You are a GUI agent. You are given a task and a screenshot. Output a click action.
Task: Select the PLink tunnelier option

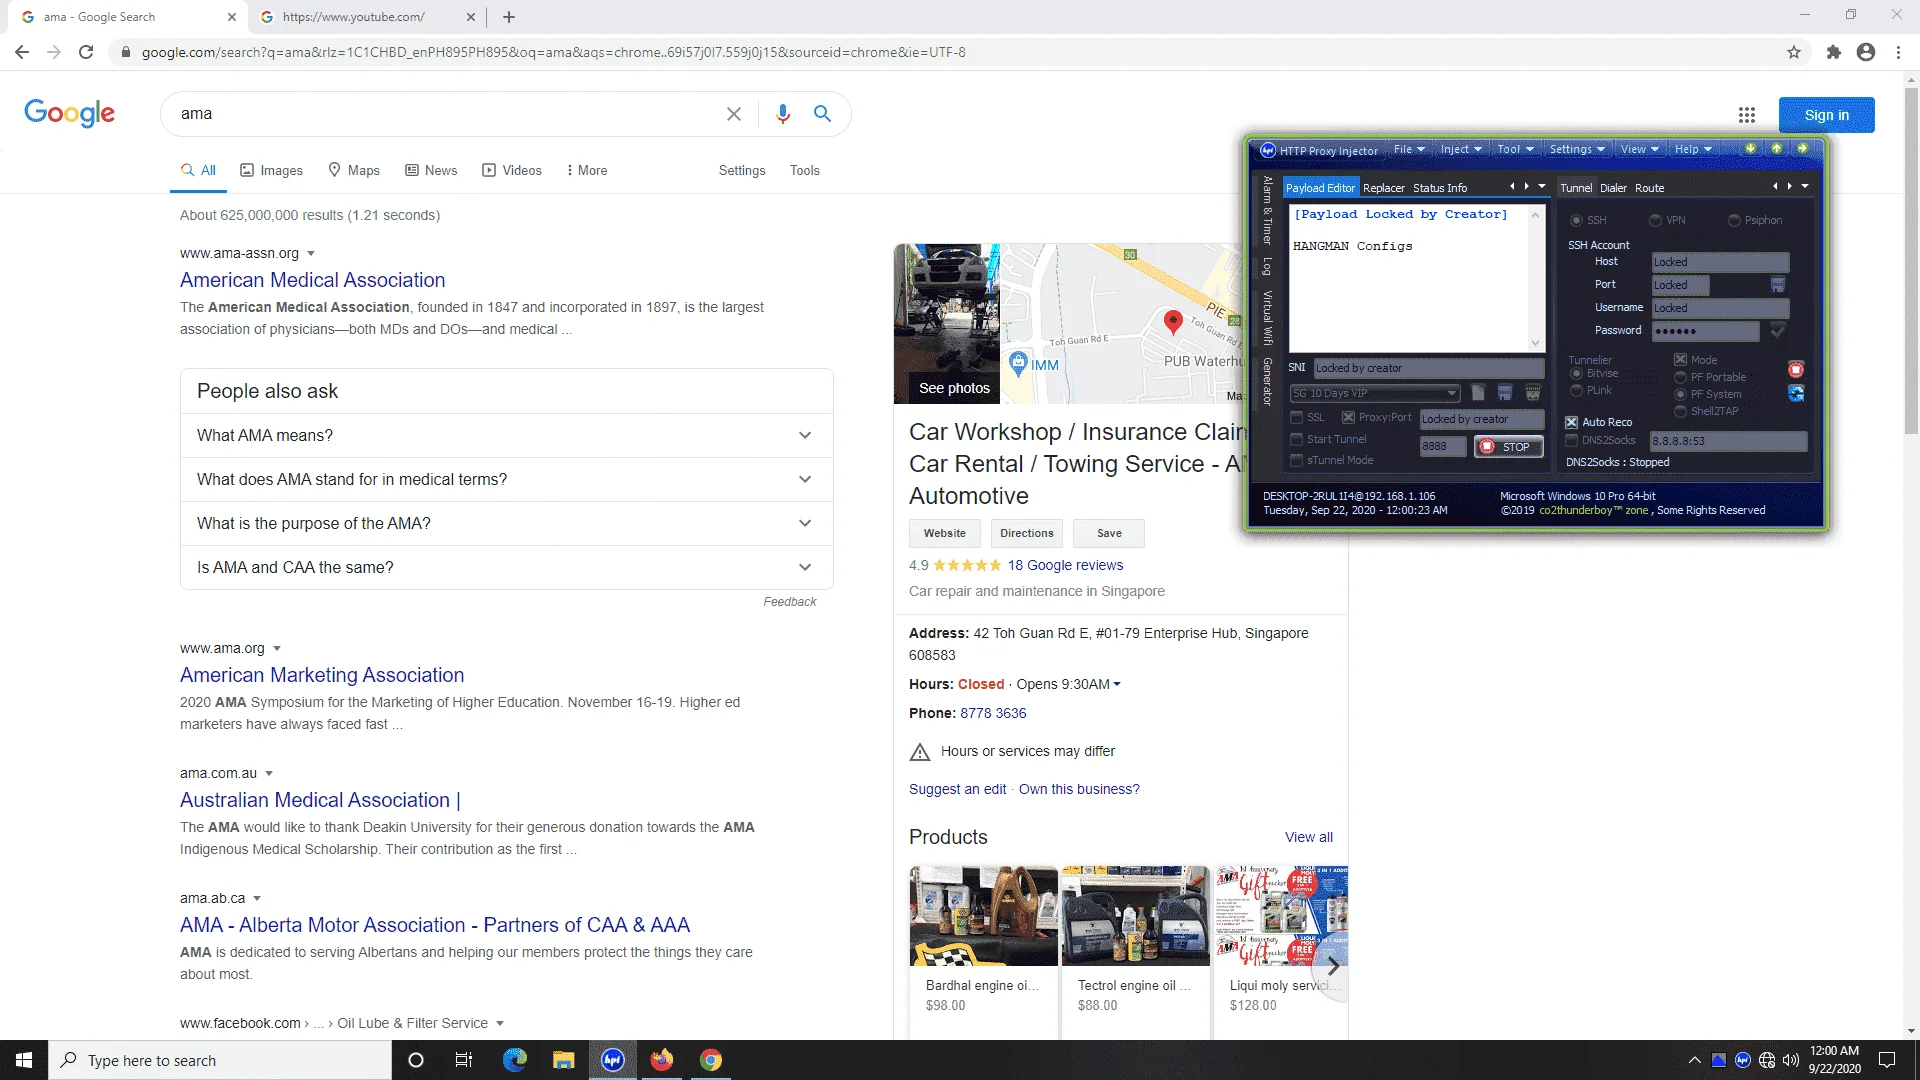pos(1577,390)
